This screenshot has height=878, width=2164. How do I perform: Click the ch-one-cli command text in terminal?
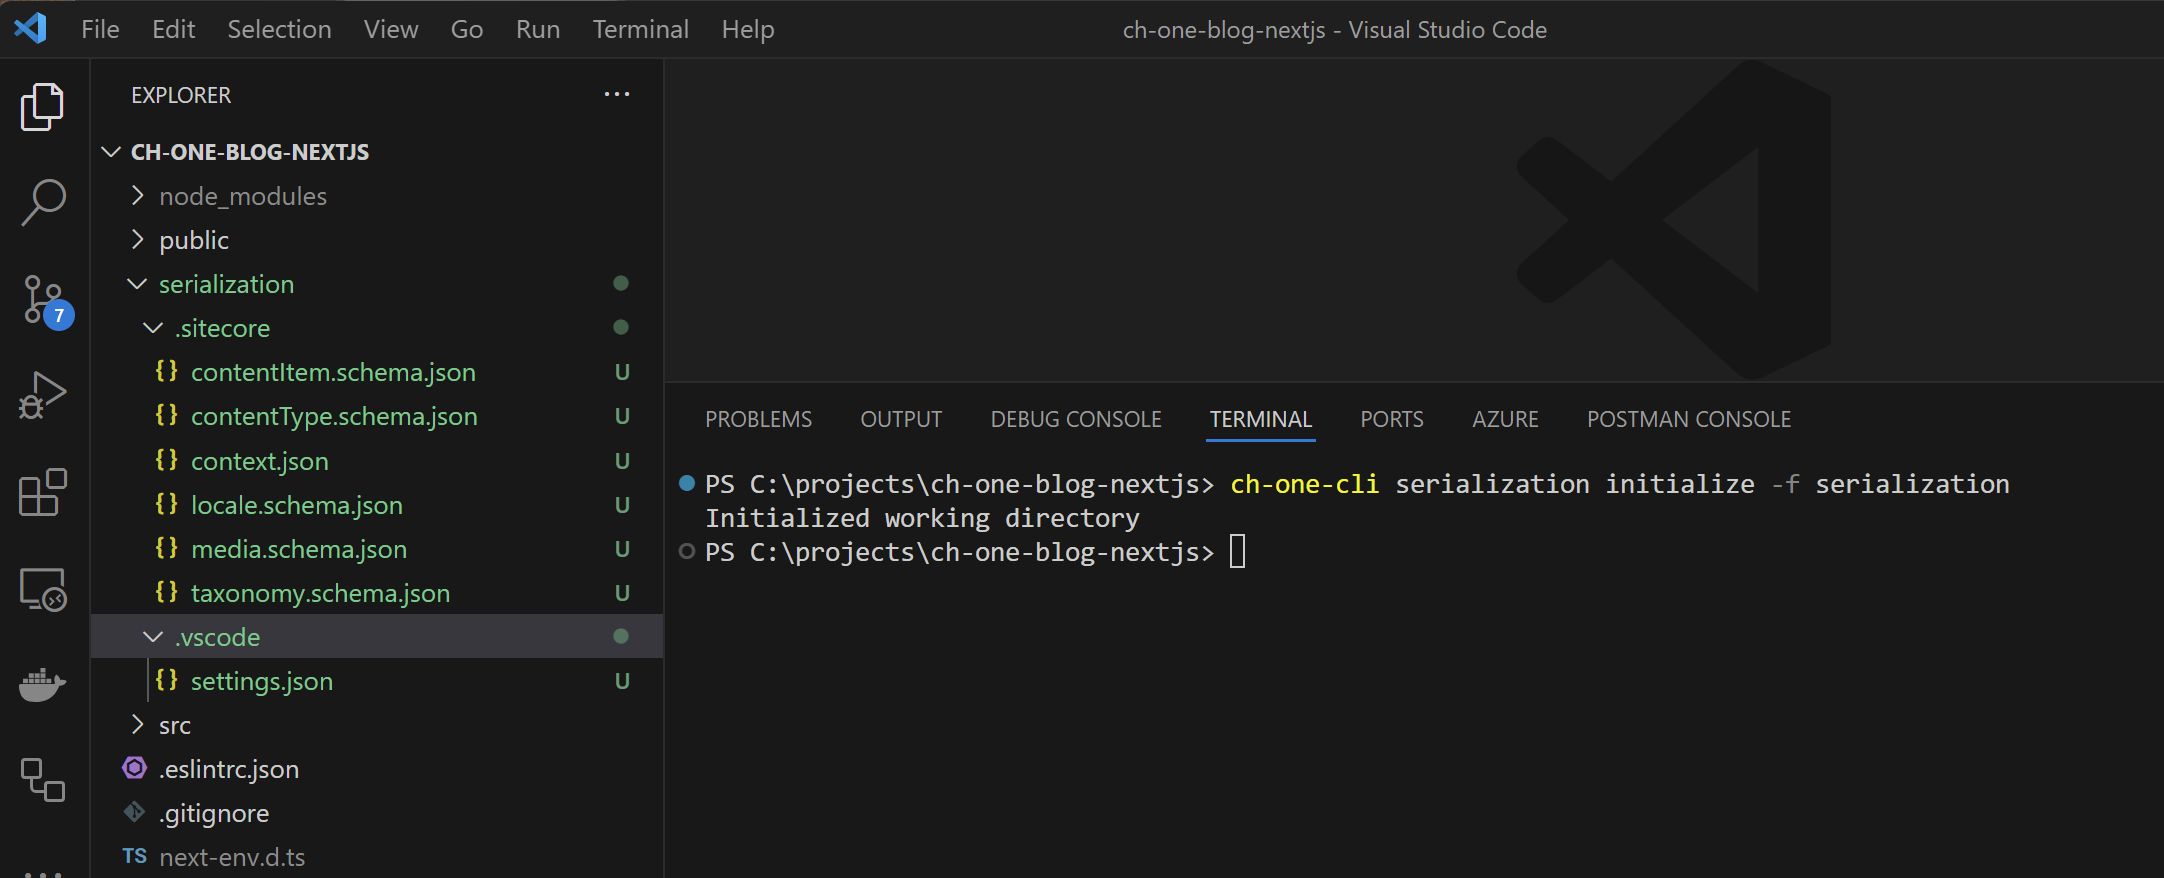[1304, 484]
